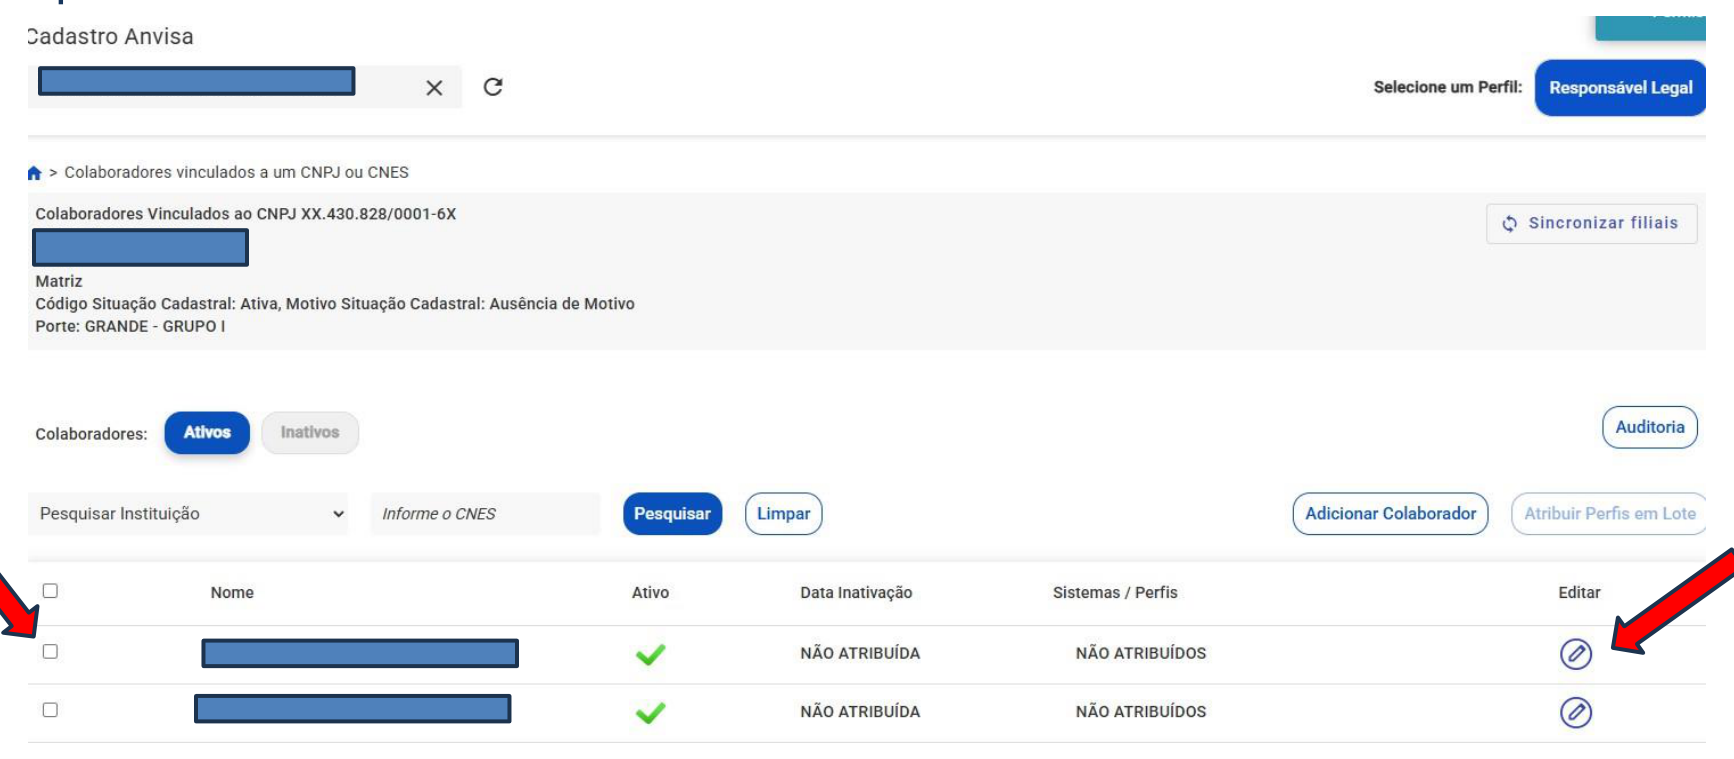The width and height of the screenshot is (1734, 759).
Task: Click NÃO ATRIBUÍDA in the first row
Action: [x=860, y=654]
